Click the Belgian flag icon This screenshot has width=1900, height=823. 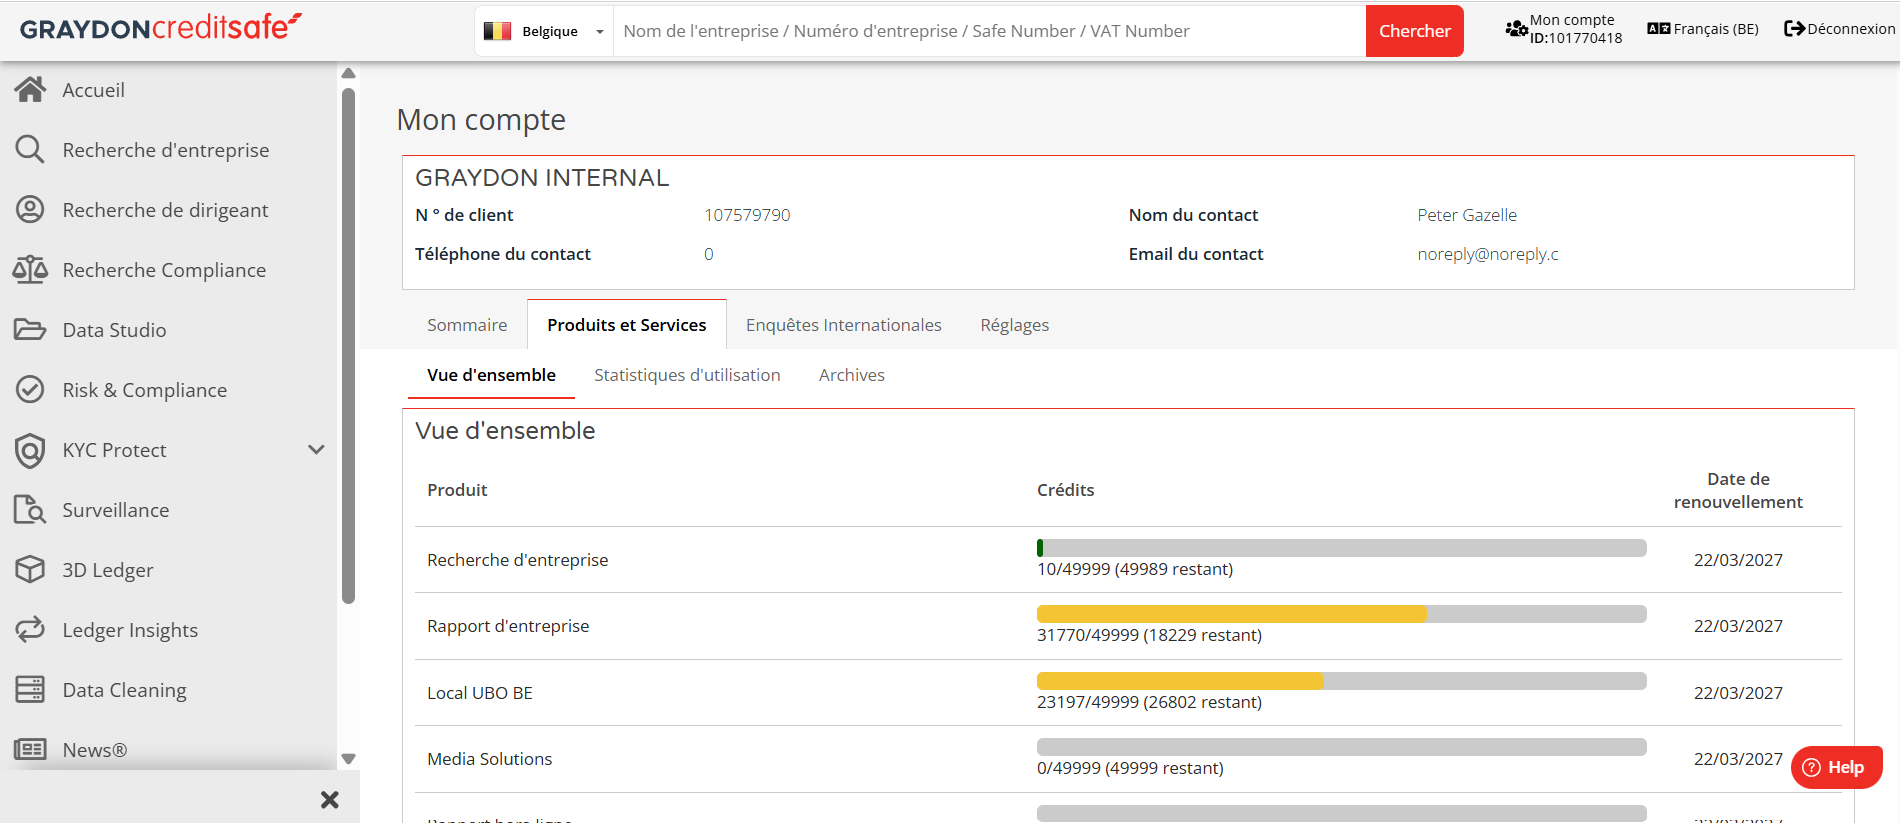click(497, 31)
